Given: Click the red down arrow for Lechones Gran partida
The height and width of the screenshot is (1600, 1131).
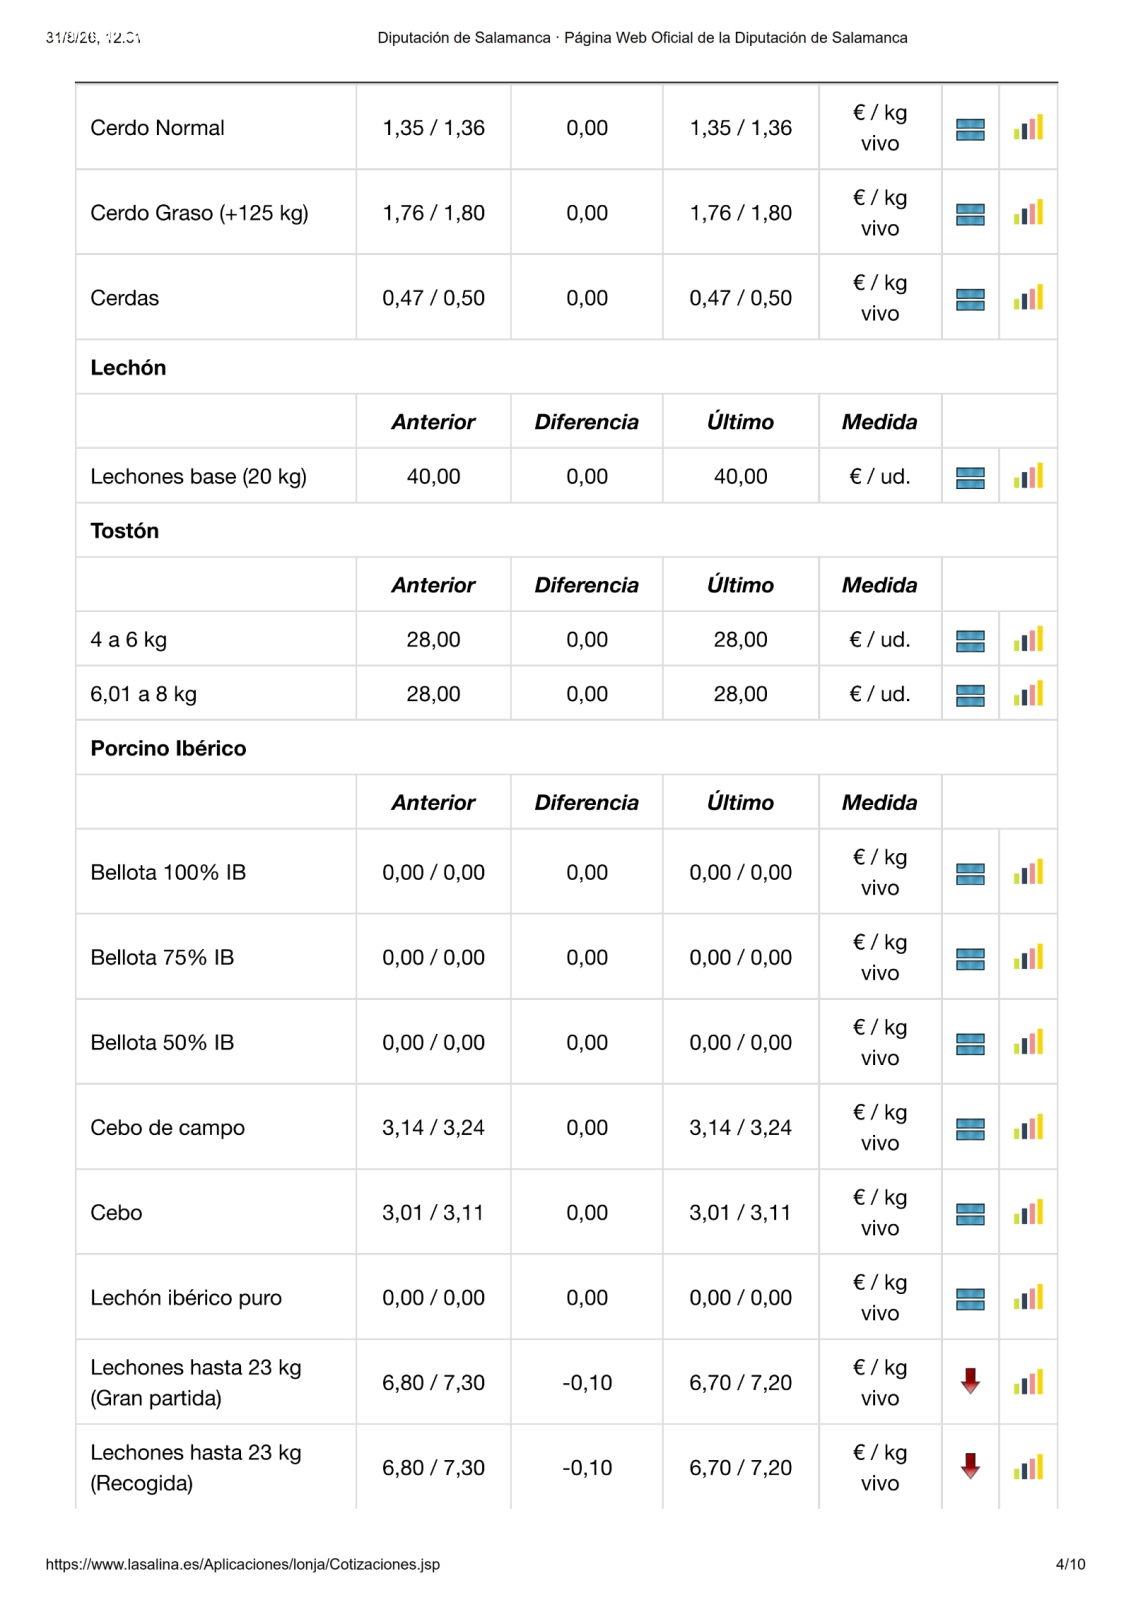Looking at the screenshot, I should tap(970, 1382).
